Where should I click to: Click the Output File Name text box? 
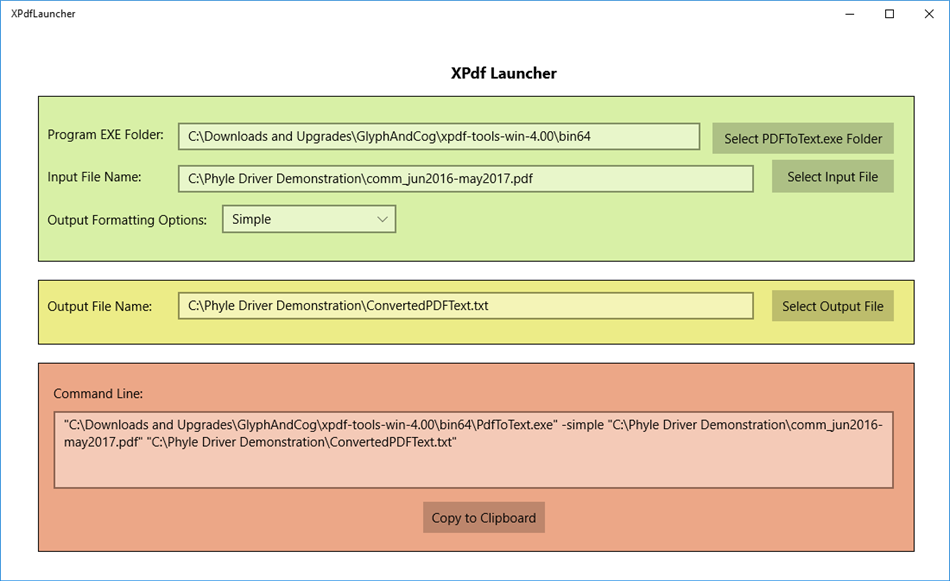pos(466,306)
